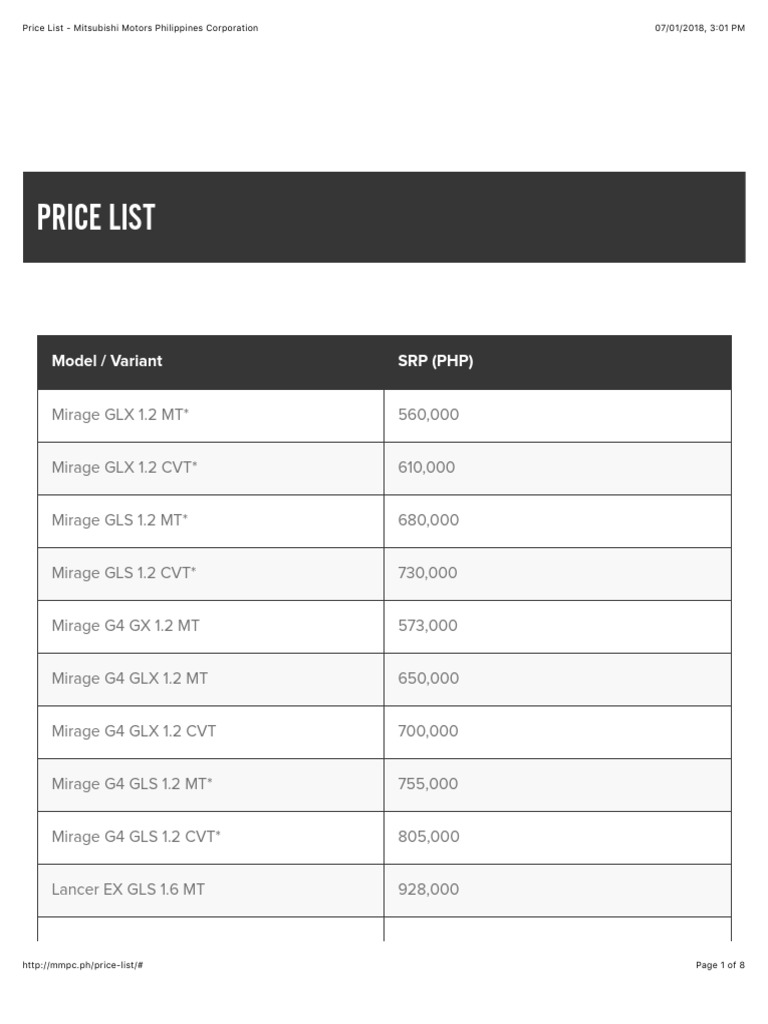Click the 573,000 price cell

428,626
